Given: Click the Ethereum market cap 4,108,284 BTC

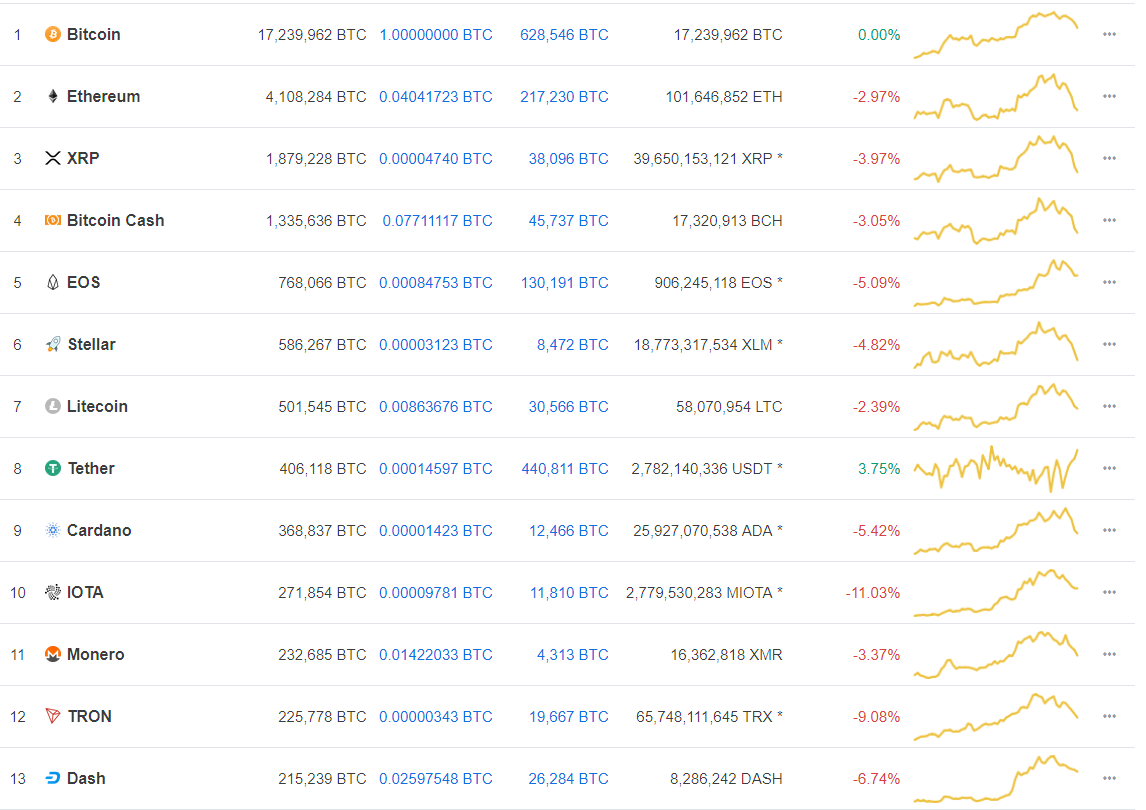Looking at the screenshot, I should tap(316, 96).
